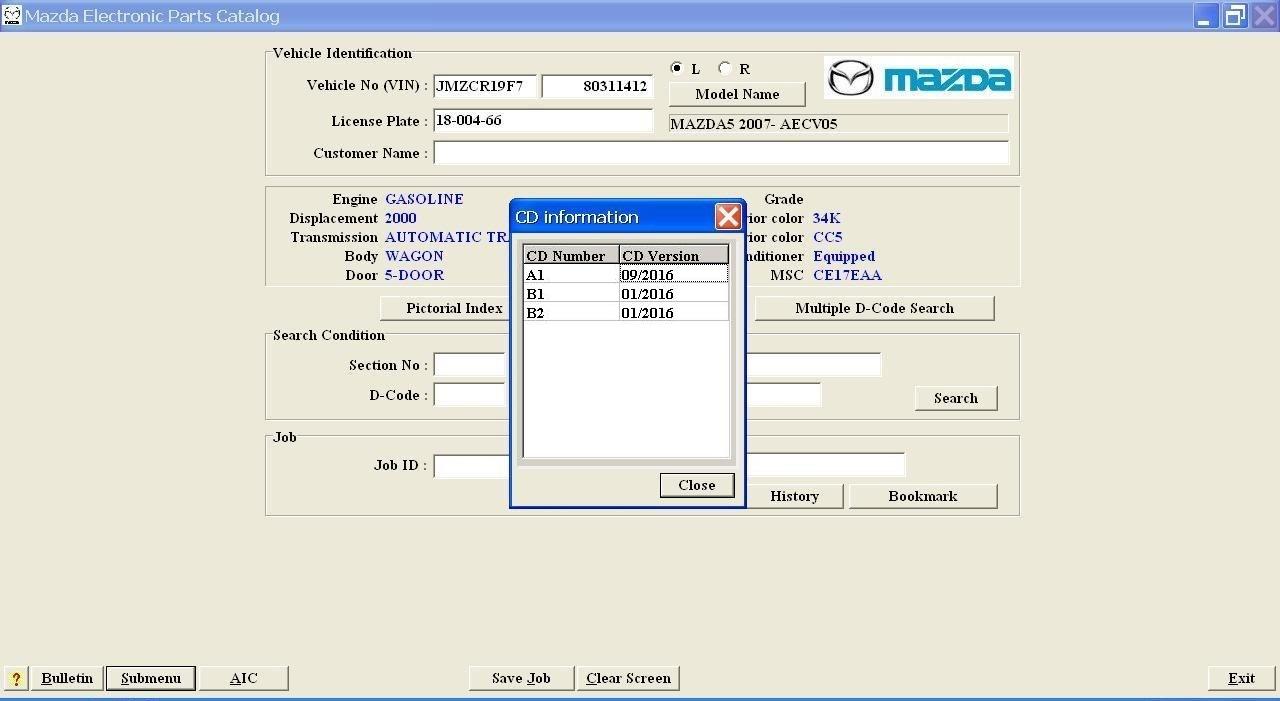Click the Model Name button

pyautogui.click(x=737, y=93)
